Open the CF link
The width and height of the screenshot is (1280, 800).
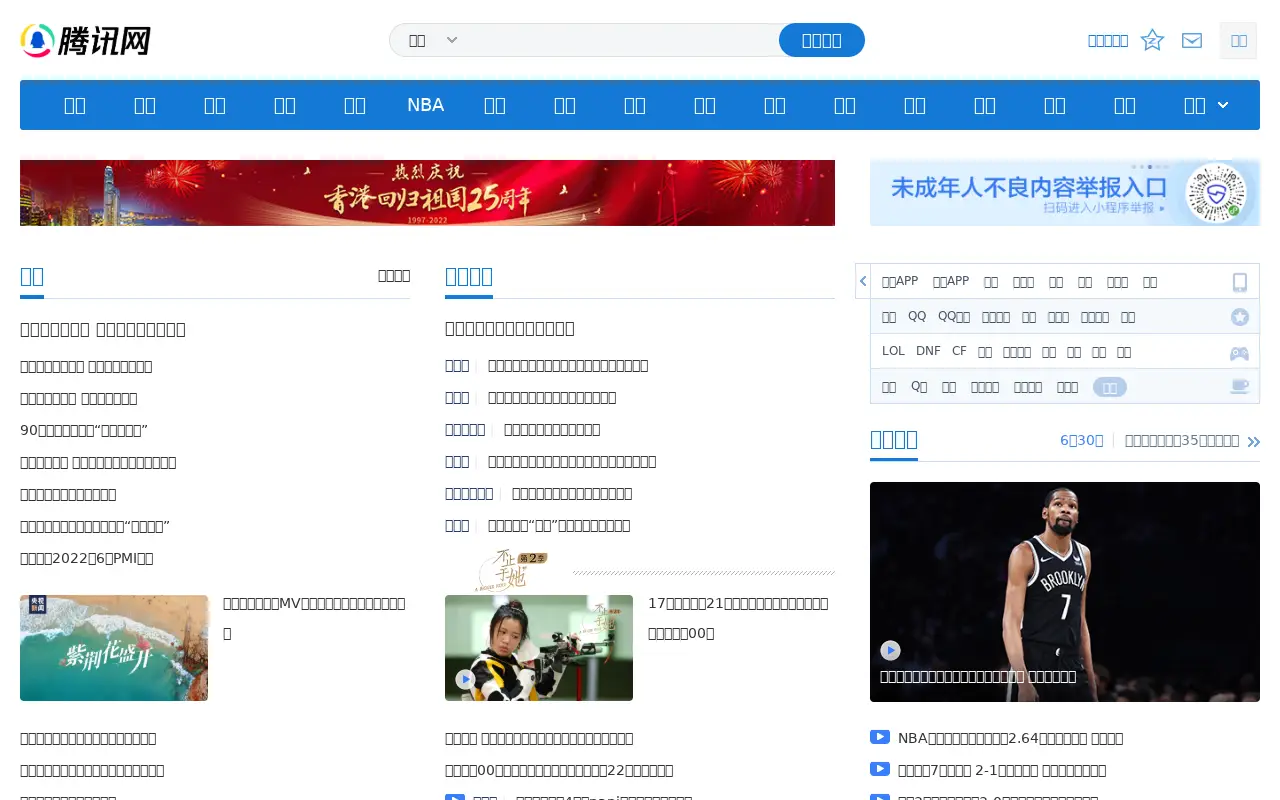[959, 351]
